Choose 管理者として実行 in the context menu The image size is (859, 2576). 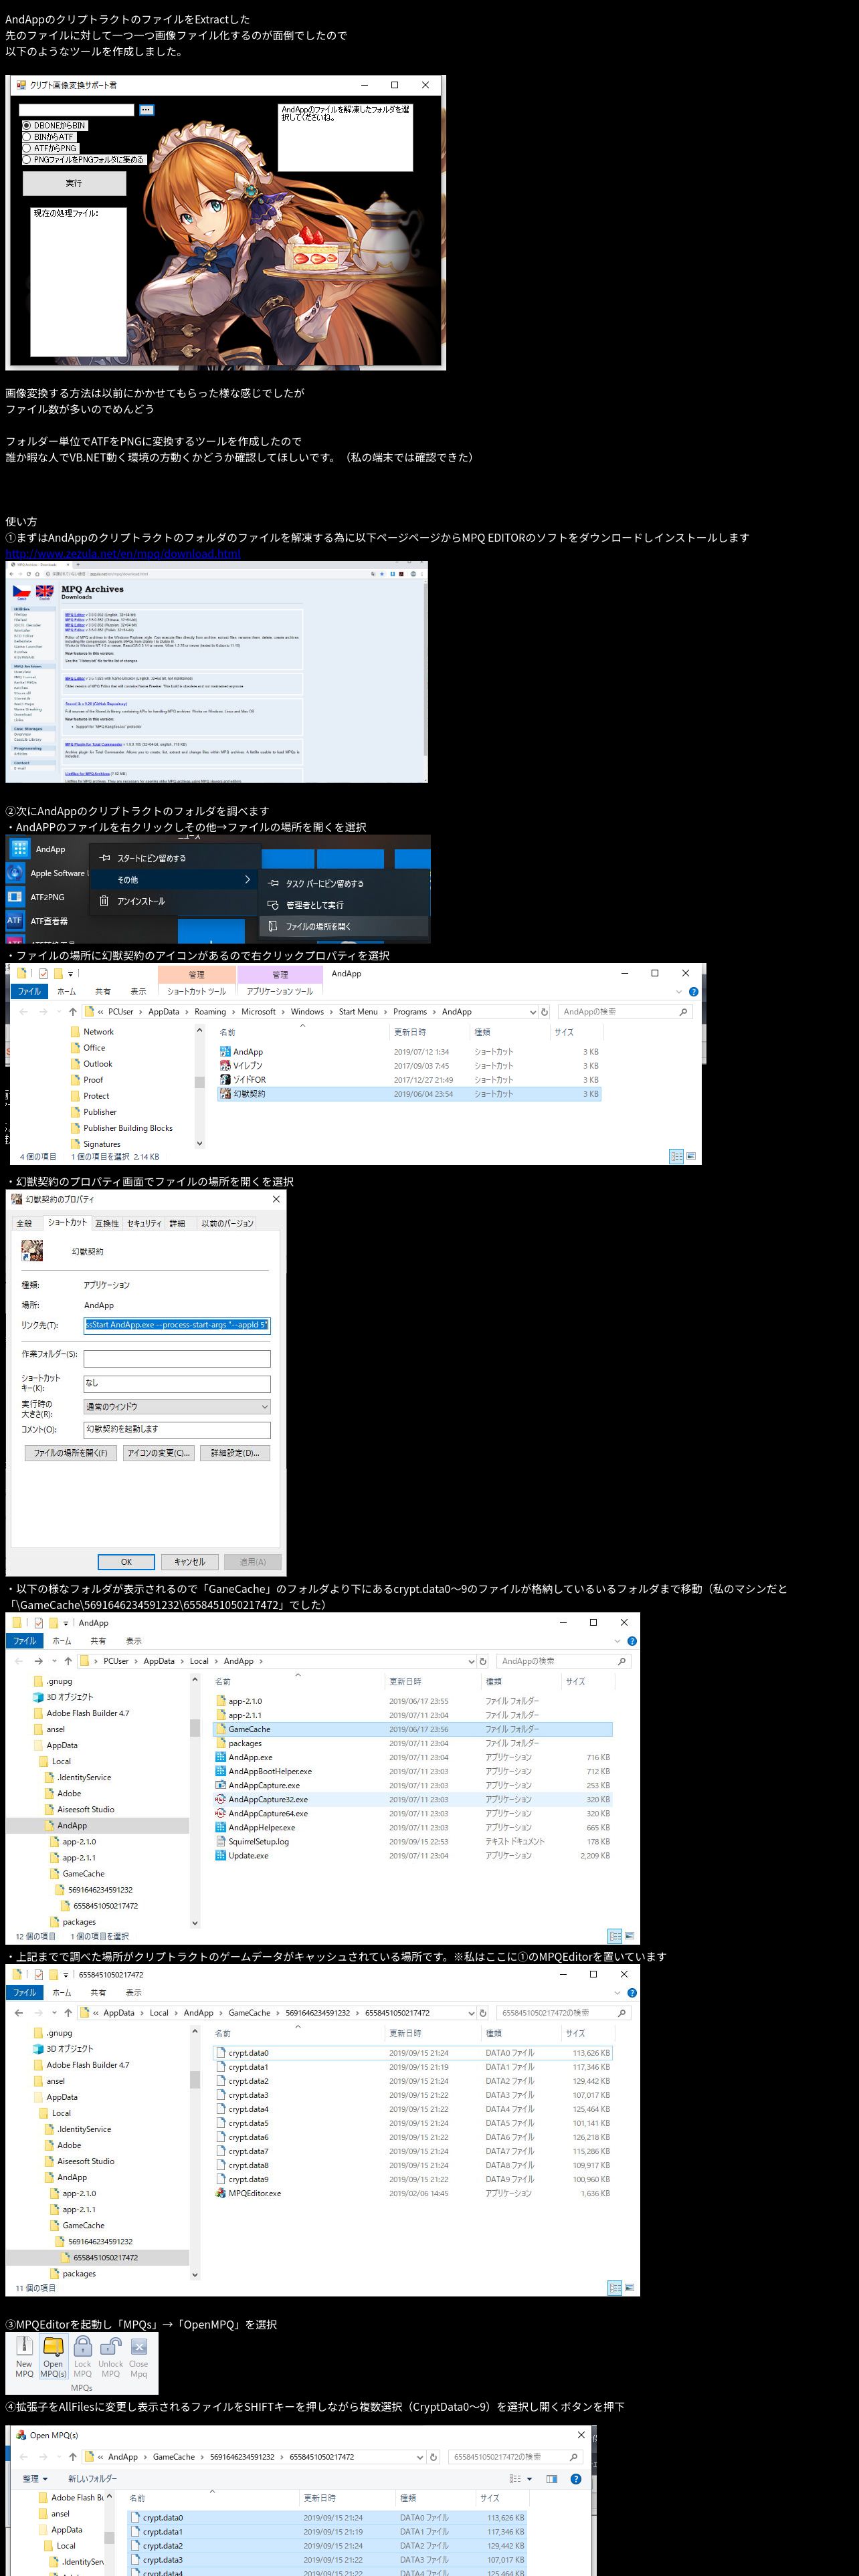(x=344, y=905)
